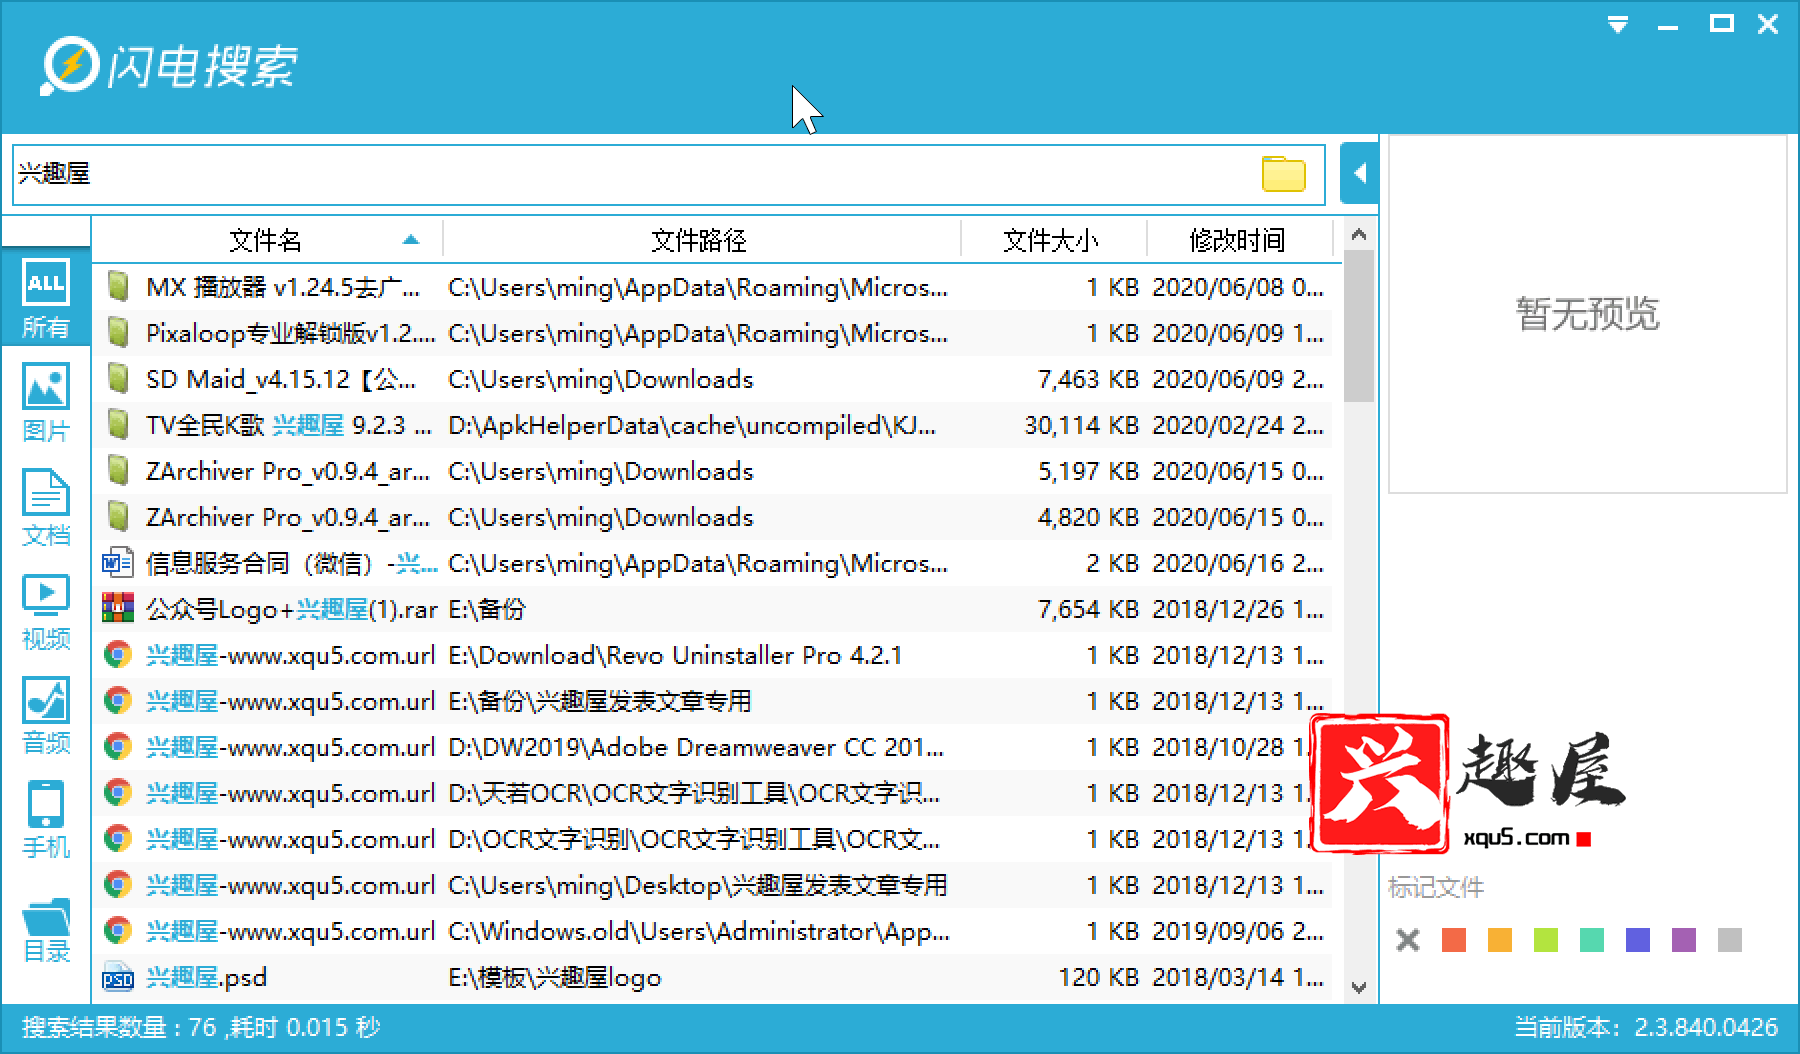Image resolution: width=1800 pixels, height=1054 pixels.
Task: Click size cell 7,654 KB
Action: point(1088,609)
